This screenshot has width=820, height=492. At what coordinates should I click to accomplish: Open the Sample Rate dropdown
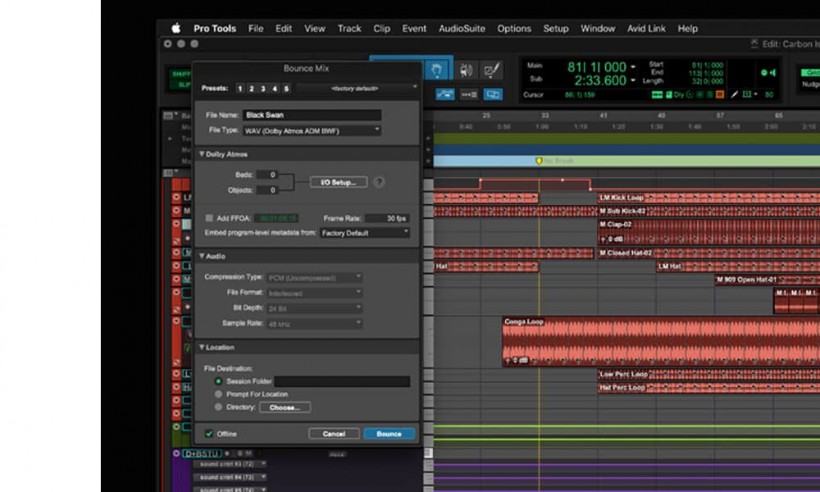(314, 324)
